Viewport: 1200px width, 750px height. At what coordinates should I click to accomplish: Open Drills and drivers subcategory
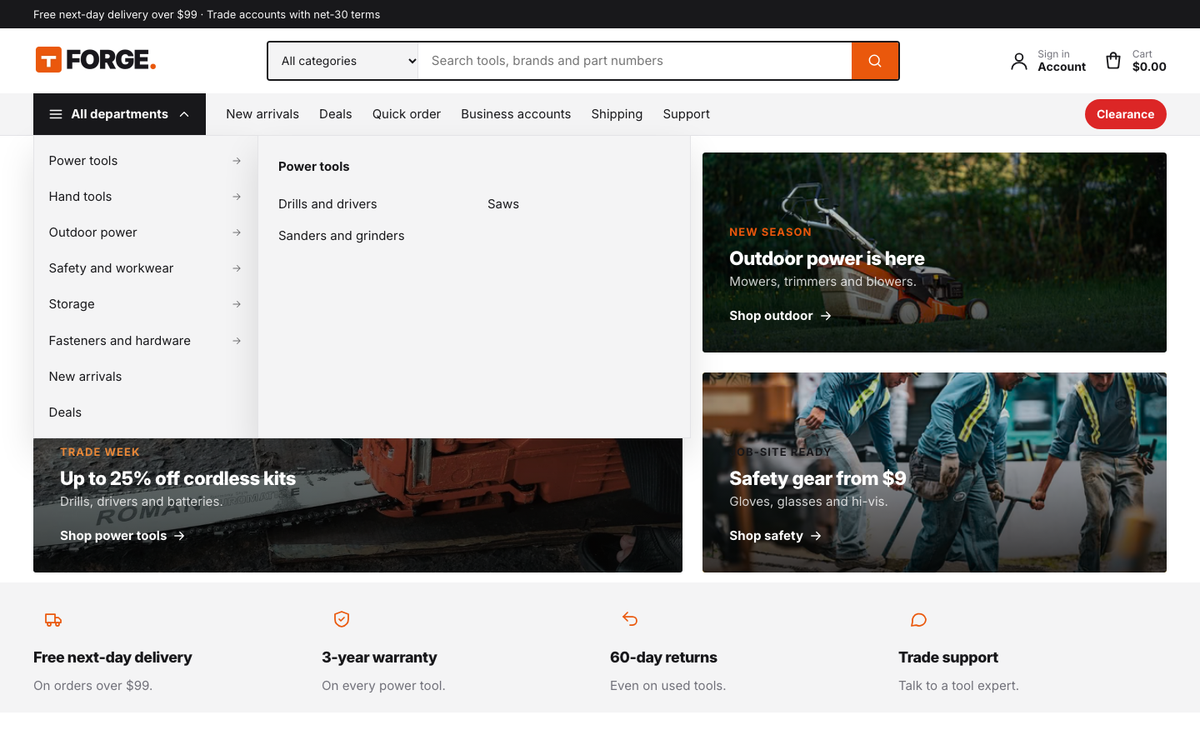click(x=328, y=204)
